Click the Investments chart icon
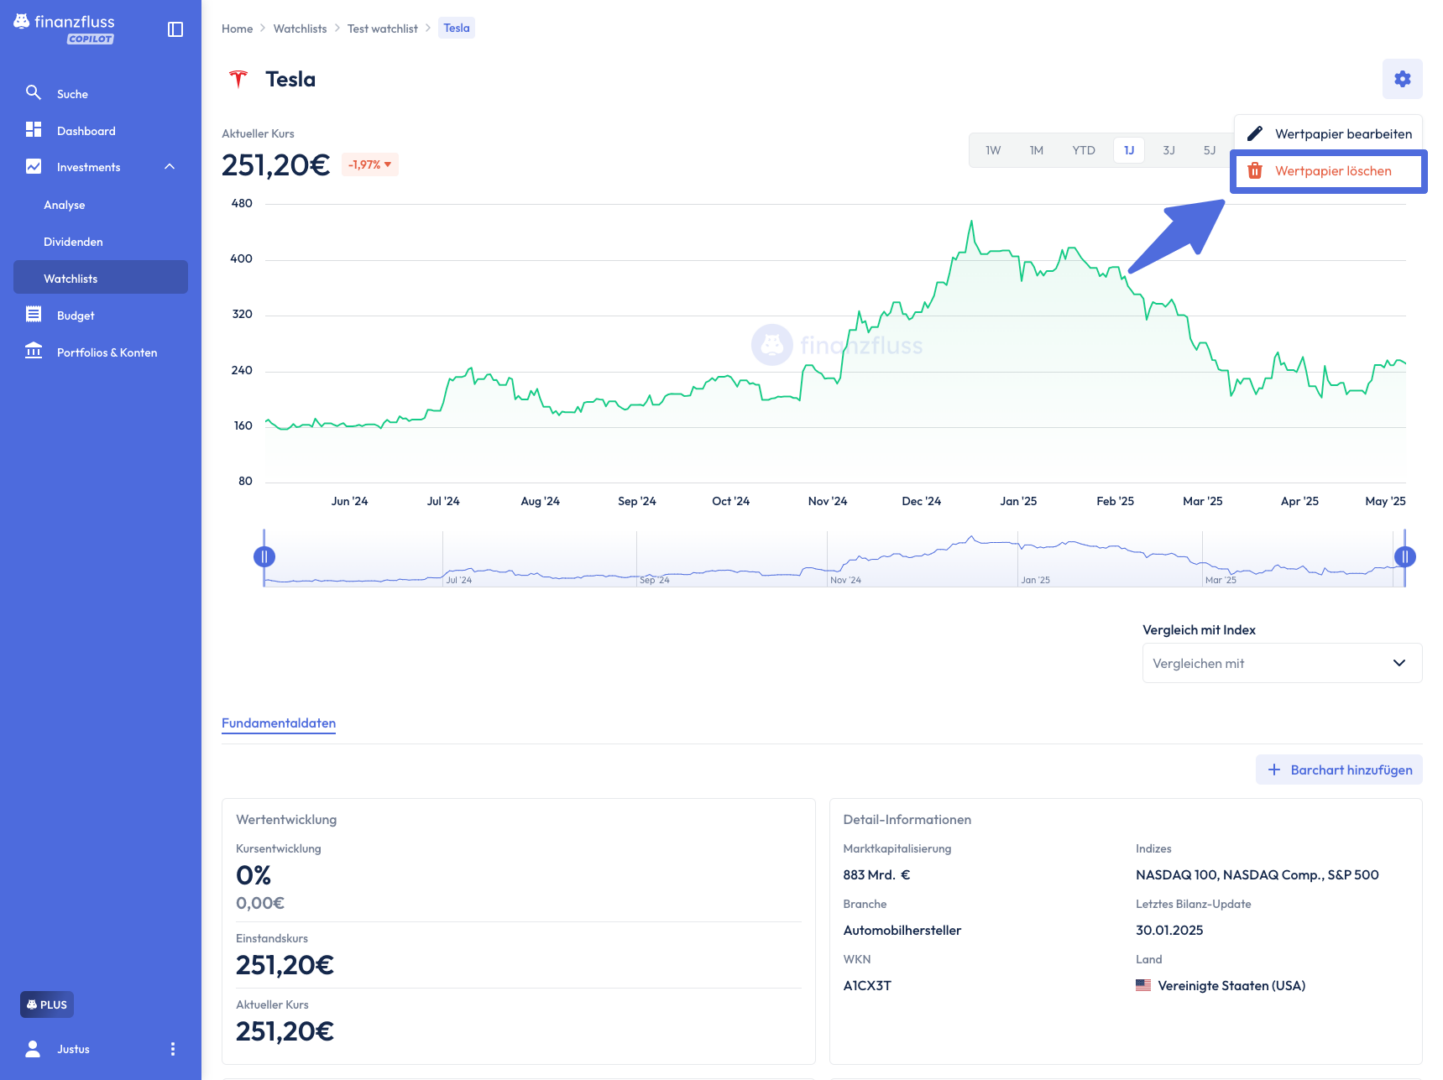This screenshot has height=1080, width=1443. [33, 166]
